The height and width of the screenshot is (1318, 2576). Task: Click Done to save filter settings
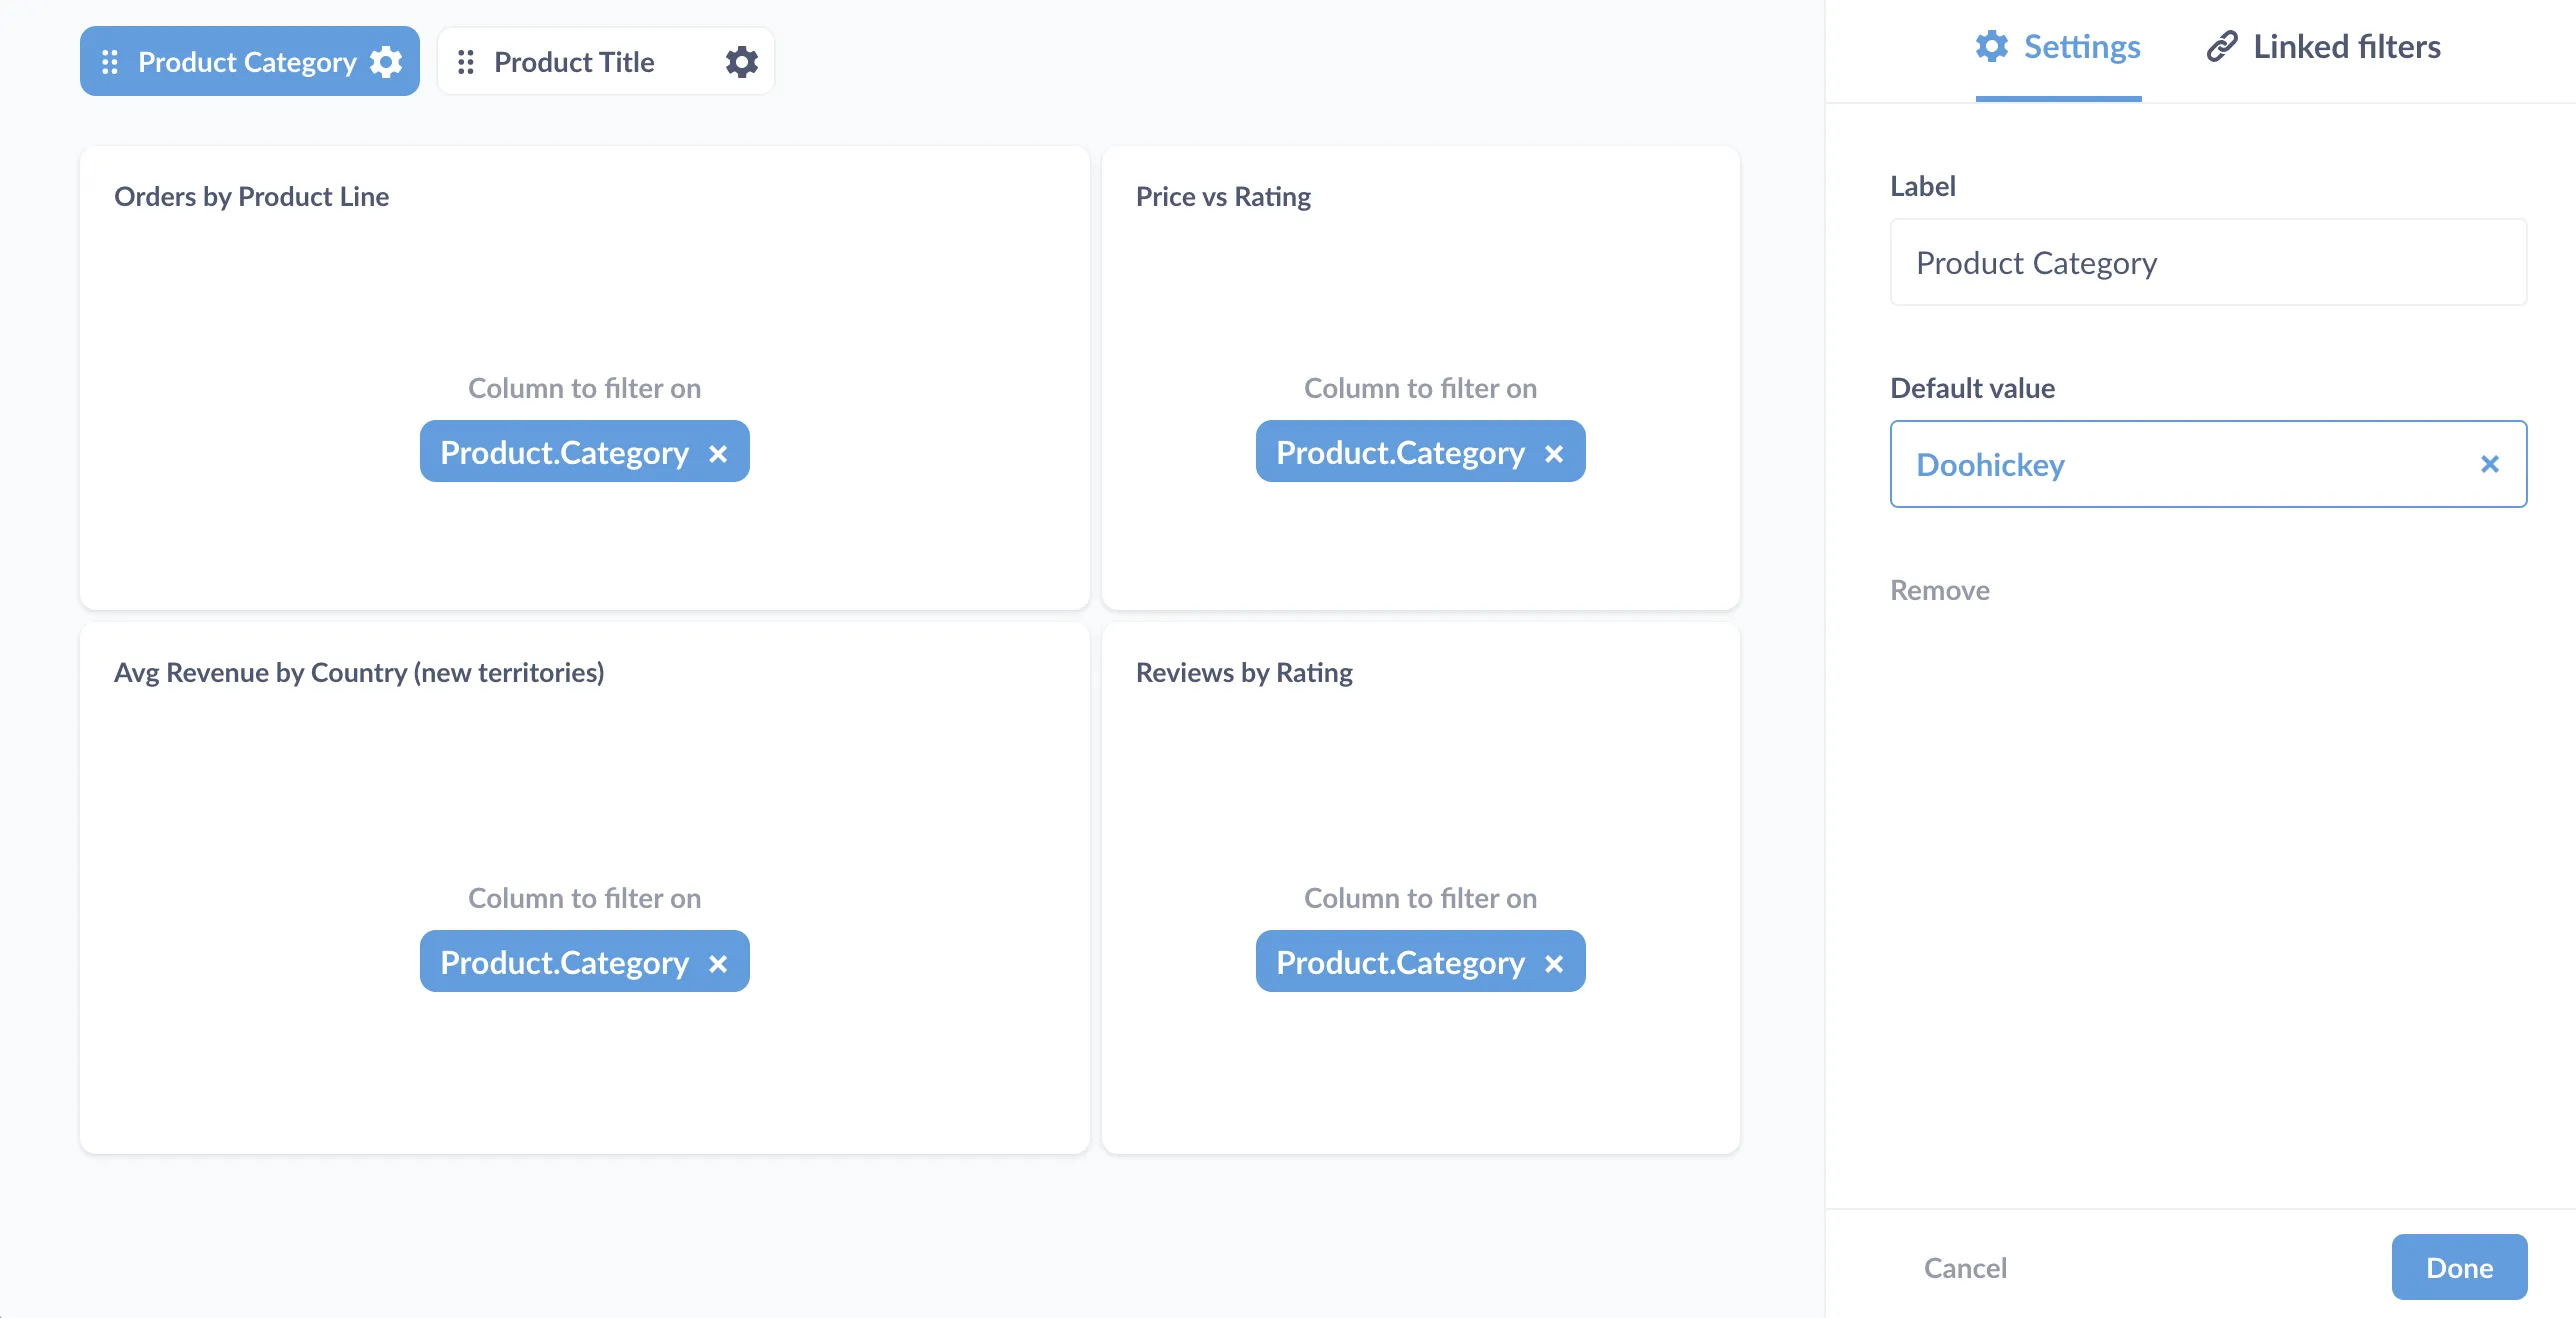coord(2459,1267)
